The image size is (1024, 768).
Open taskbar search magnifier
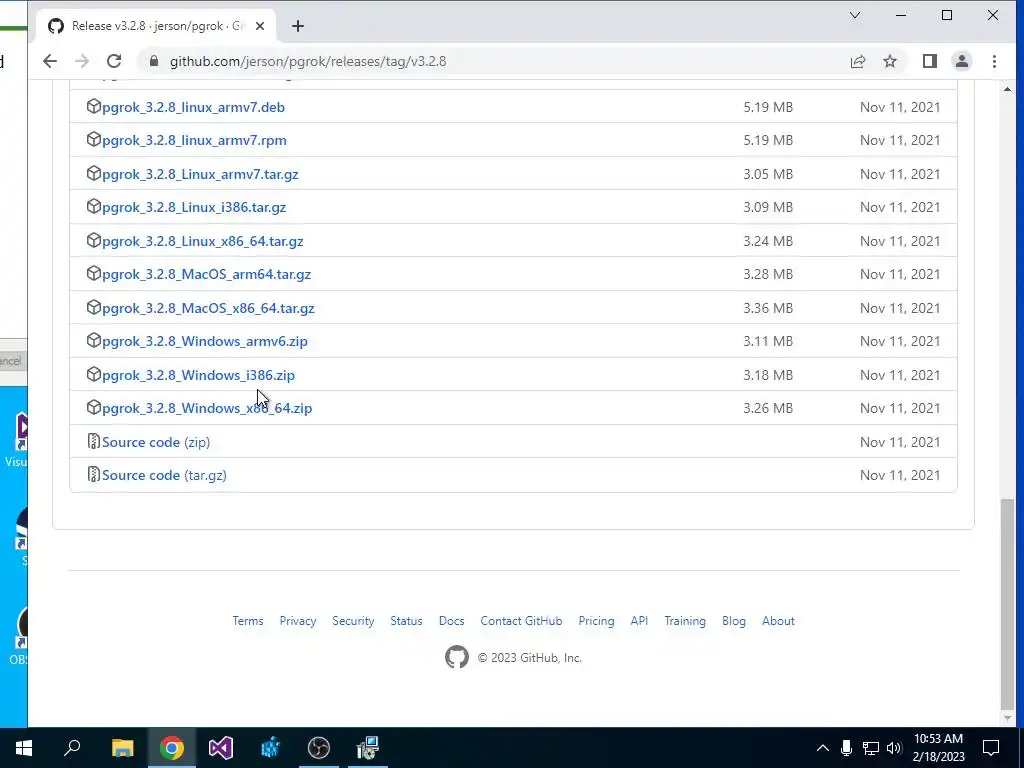(x=72, y=748)
